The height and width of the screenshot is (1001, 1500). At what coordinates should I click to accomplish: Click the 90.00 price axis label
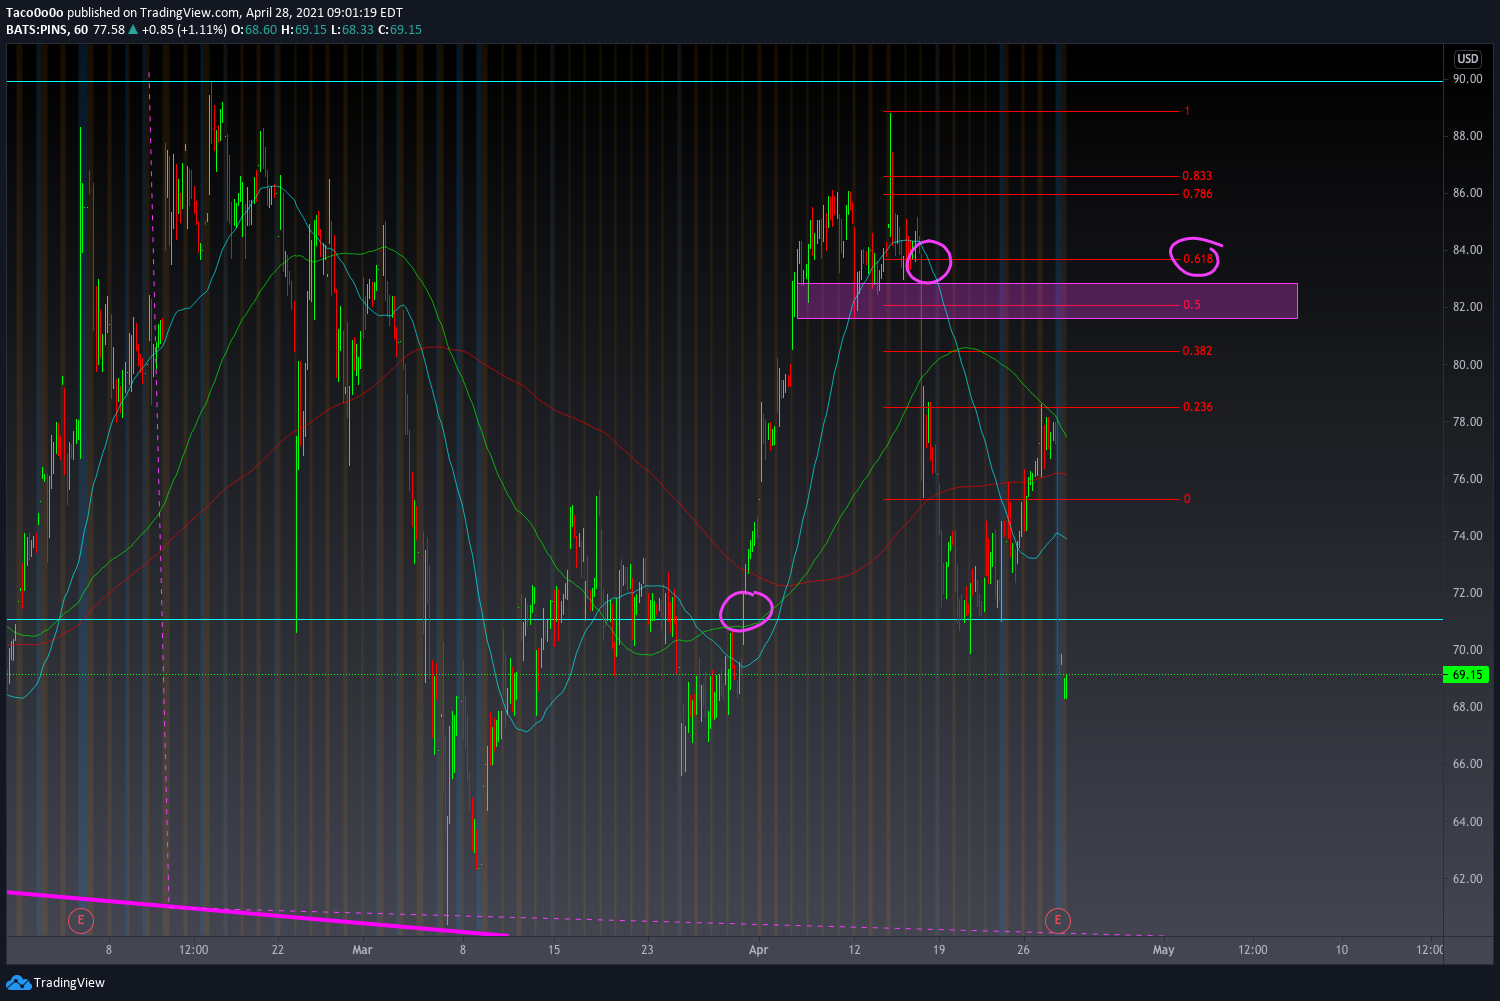(x=1467, y=79)
